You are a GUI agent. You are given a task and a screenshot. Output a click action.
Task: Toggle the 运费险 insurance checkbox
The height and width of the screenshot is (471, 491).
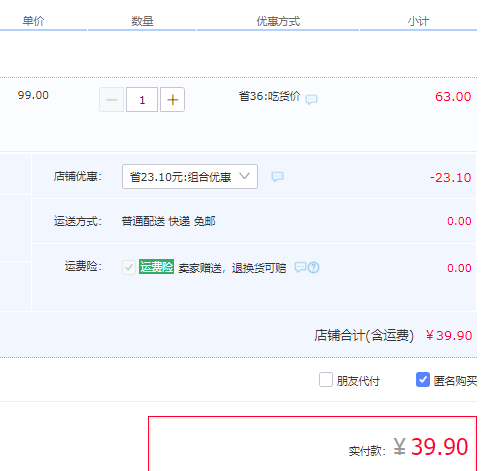coord(129,267)
